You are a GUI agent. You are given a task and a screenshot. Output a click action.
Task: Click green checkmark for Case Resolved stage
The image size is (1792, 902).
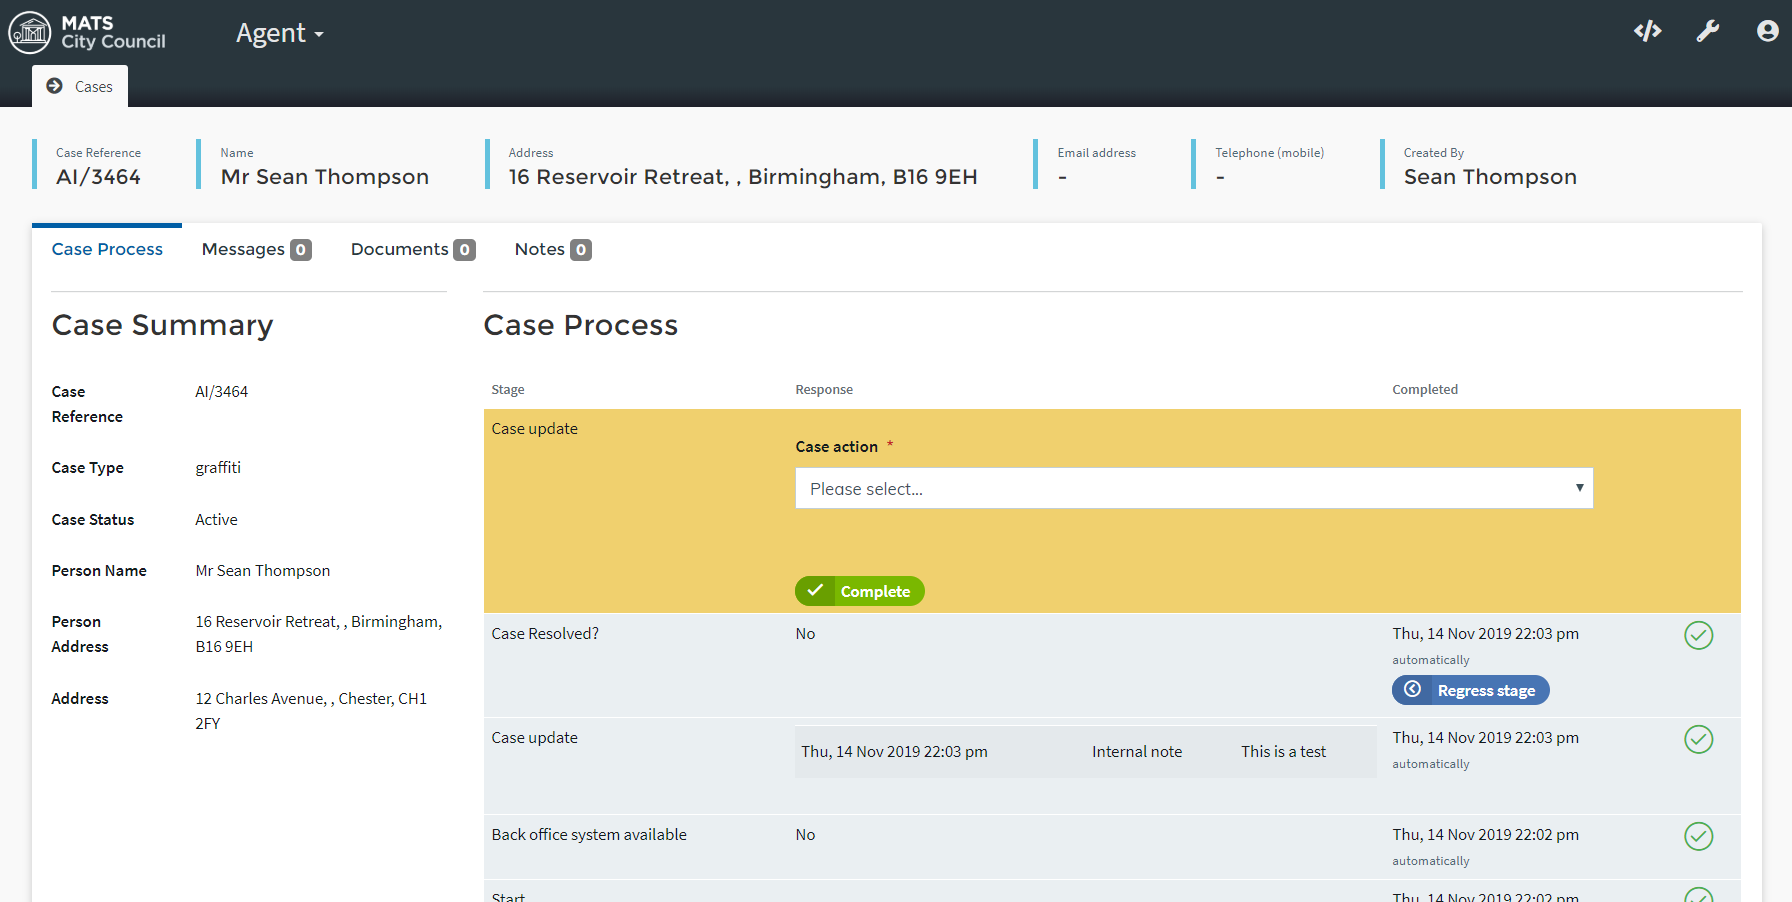coord(1698,635)
